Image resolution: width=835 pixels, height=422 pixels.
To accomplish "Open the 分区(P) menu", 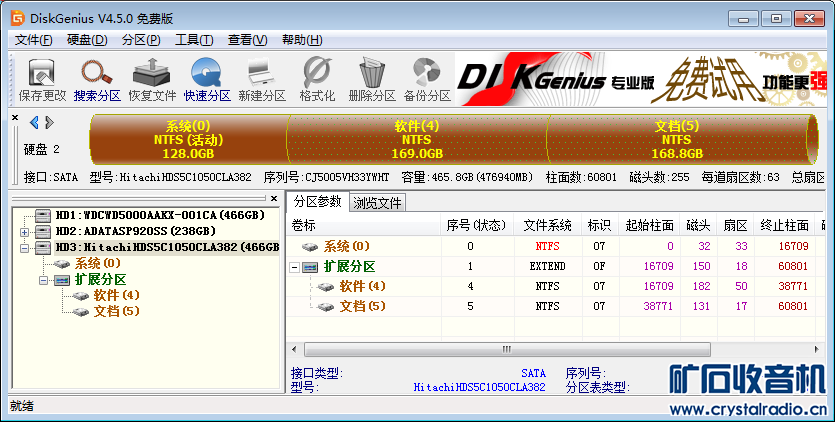I will click(141, 40).
